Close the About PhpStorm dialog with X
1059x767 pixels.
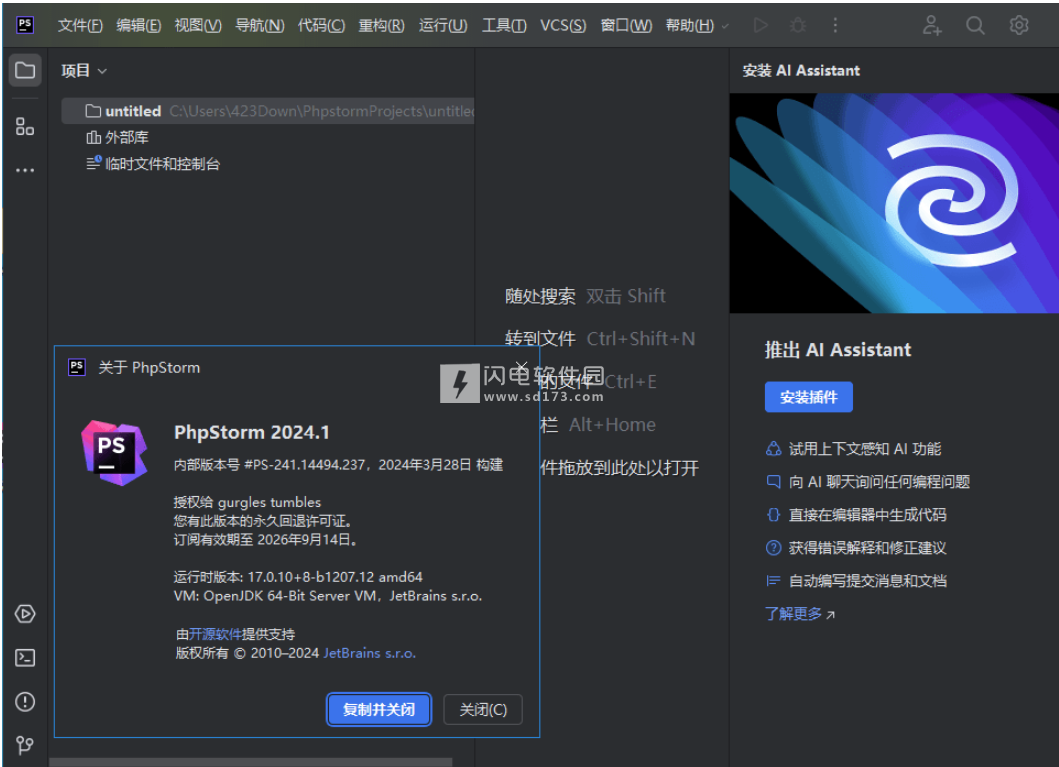(x=521, y=367)
